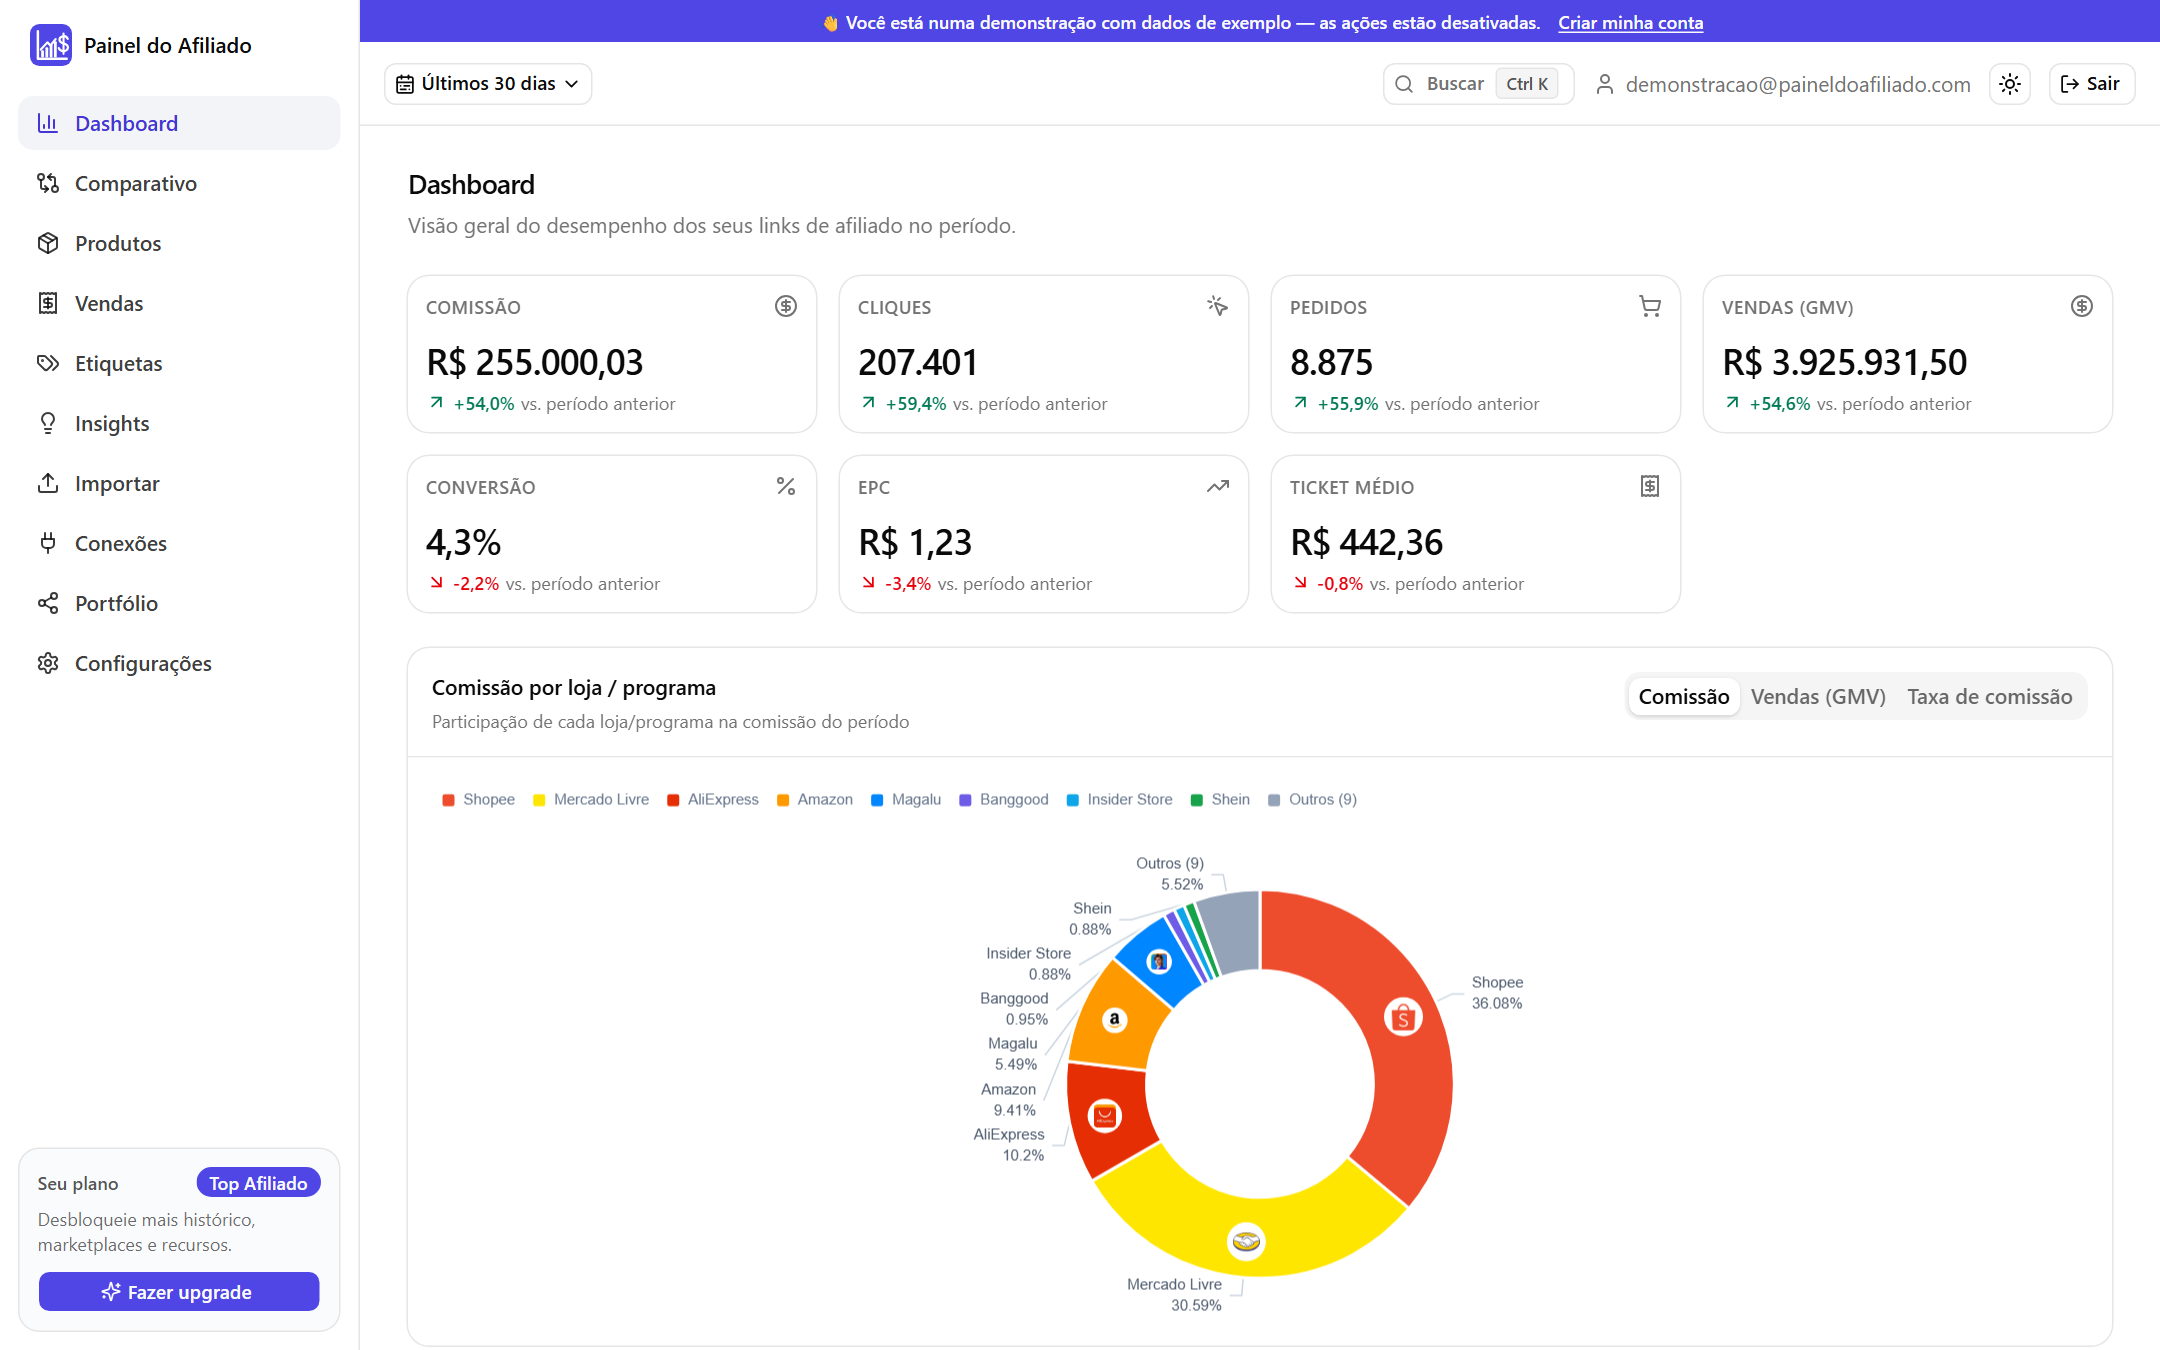2160x1350 pixels.
Task: Click the Portfólio share icon
Action: coord(48,603)
